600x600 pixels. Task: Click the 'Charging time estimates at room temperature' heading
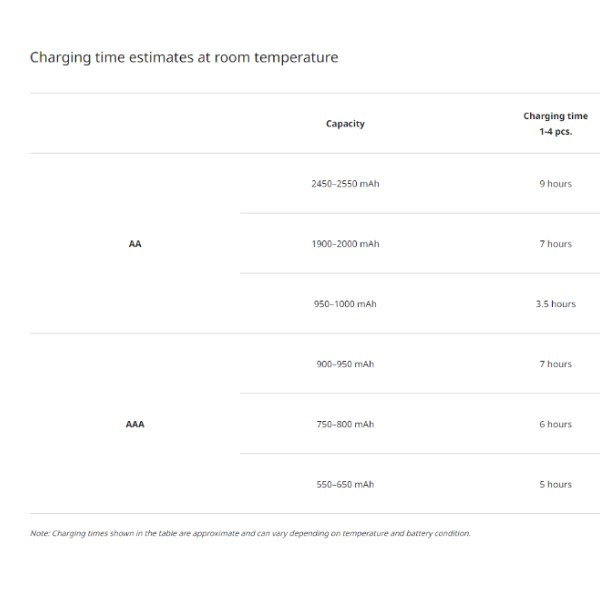click(184, 57)
